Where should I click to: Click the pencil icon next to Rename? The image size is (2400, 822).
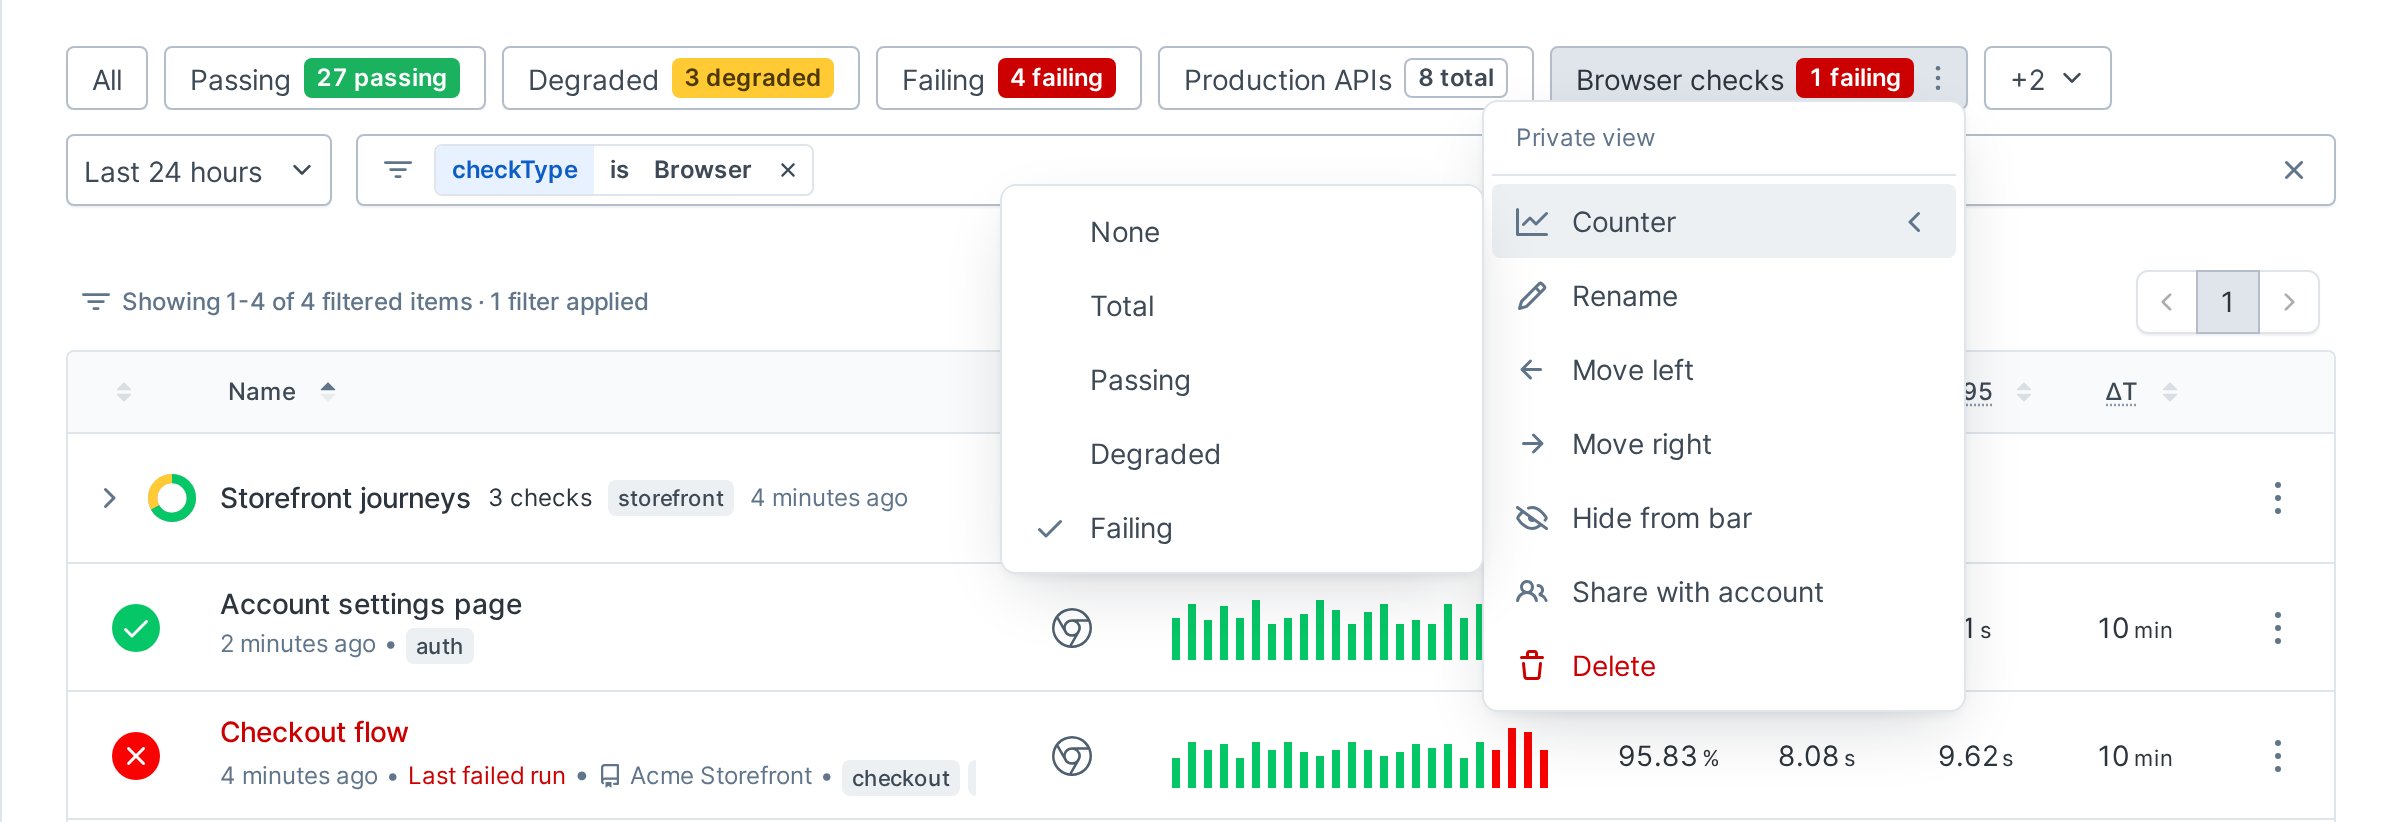[x=1531, y=296]
